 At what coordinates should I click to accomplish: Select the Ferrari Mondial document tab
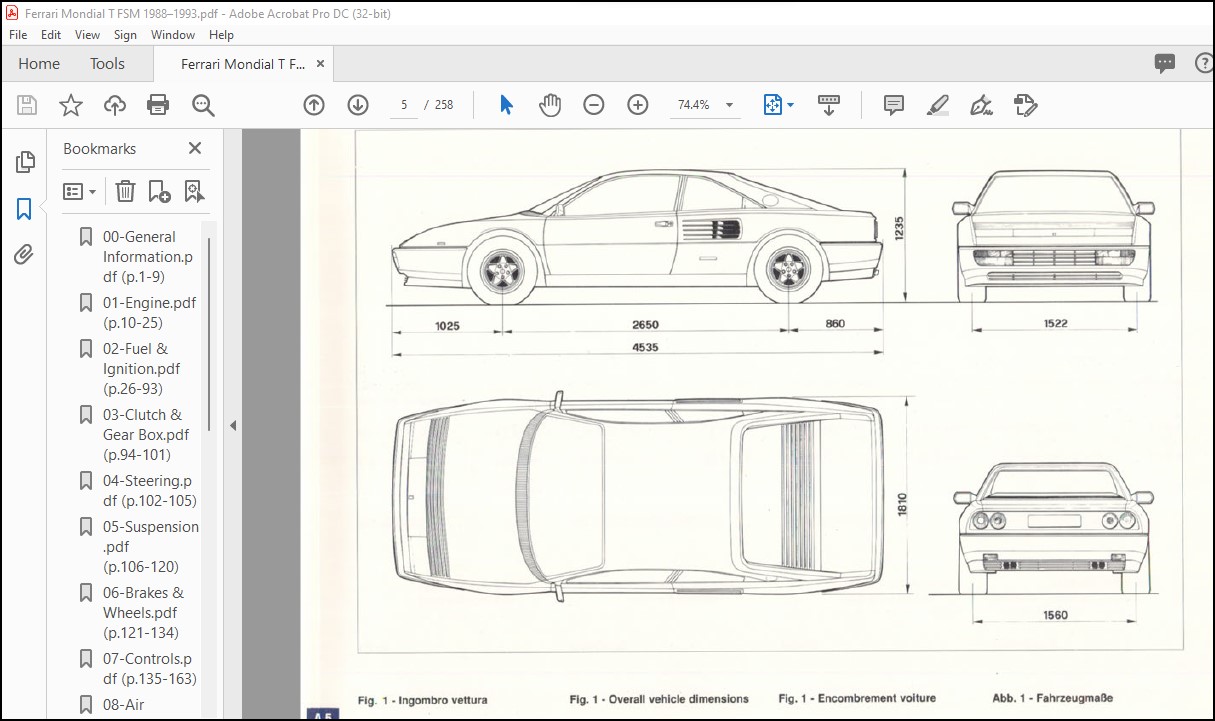pos(242,64)
